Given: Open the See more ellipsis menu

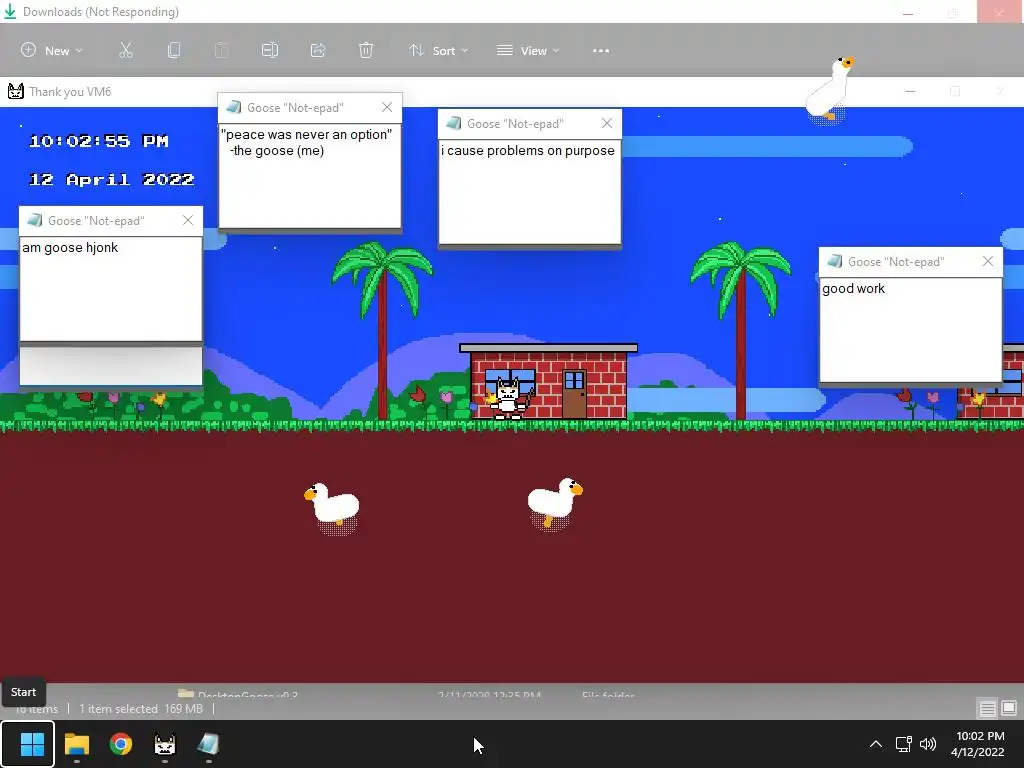Looking at the screenshot, I should (601, 50).
